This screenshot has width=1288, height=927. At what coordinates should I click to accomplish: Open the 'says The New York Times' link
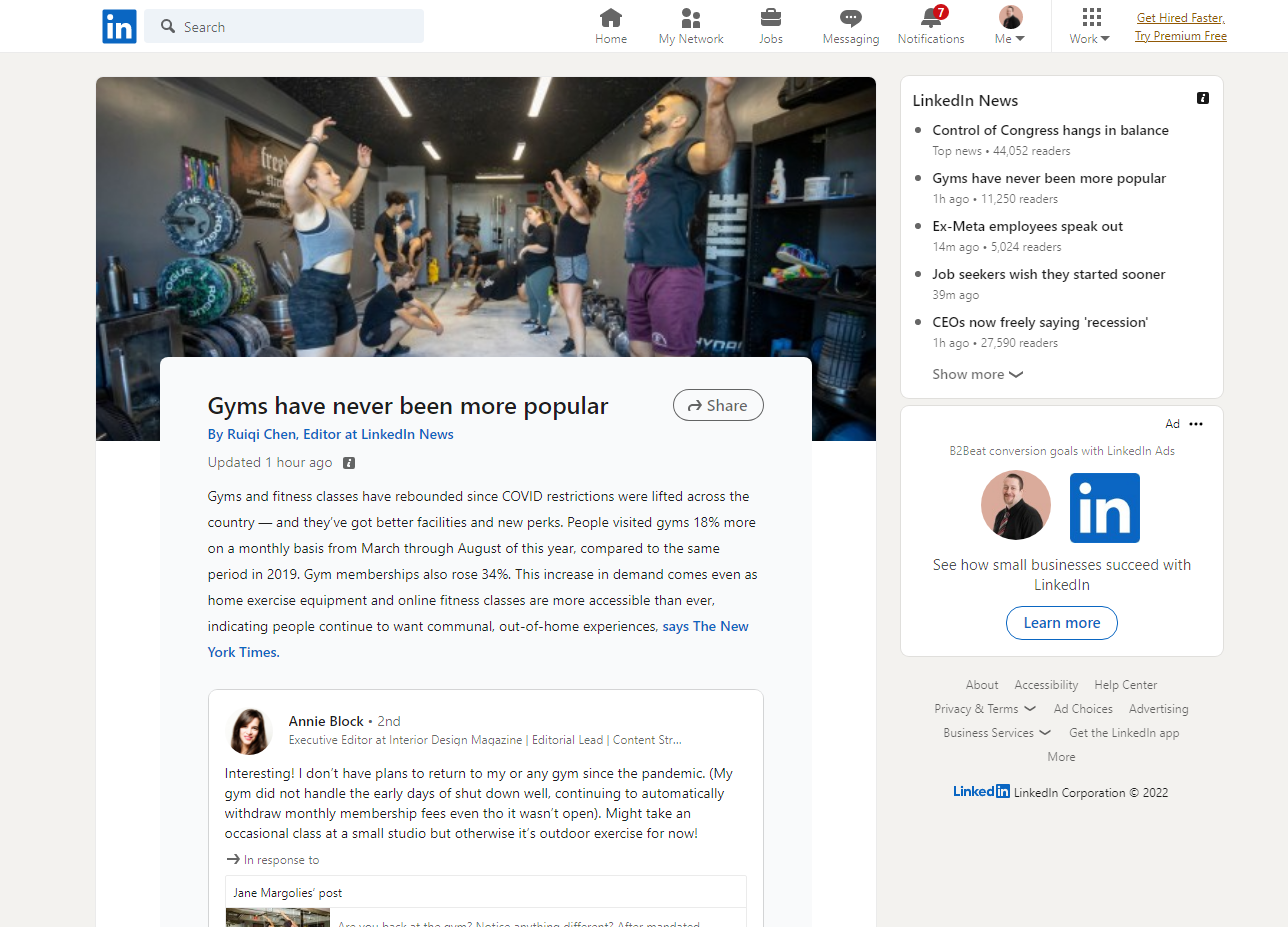pyautogui.click(x=704, y=626)
